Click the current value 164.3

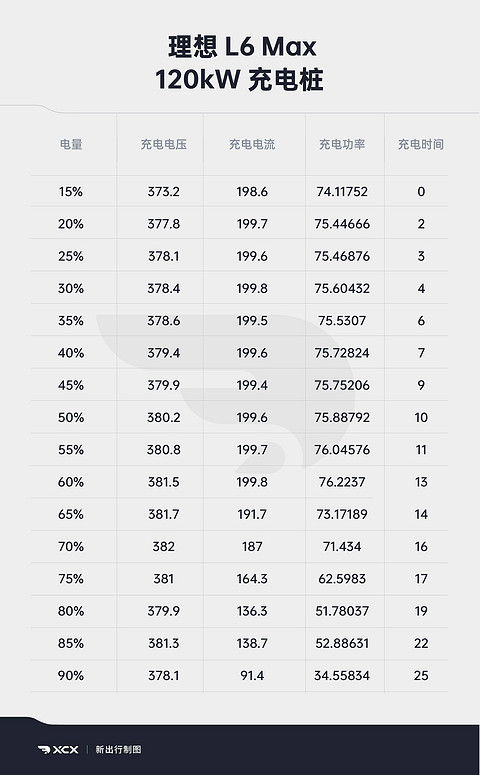pos(252,579)
